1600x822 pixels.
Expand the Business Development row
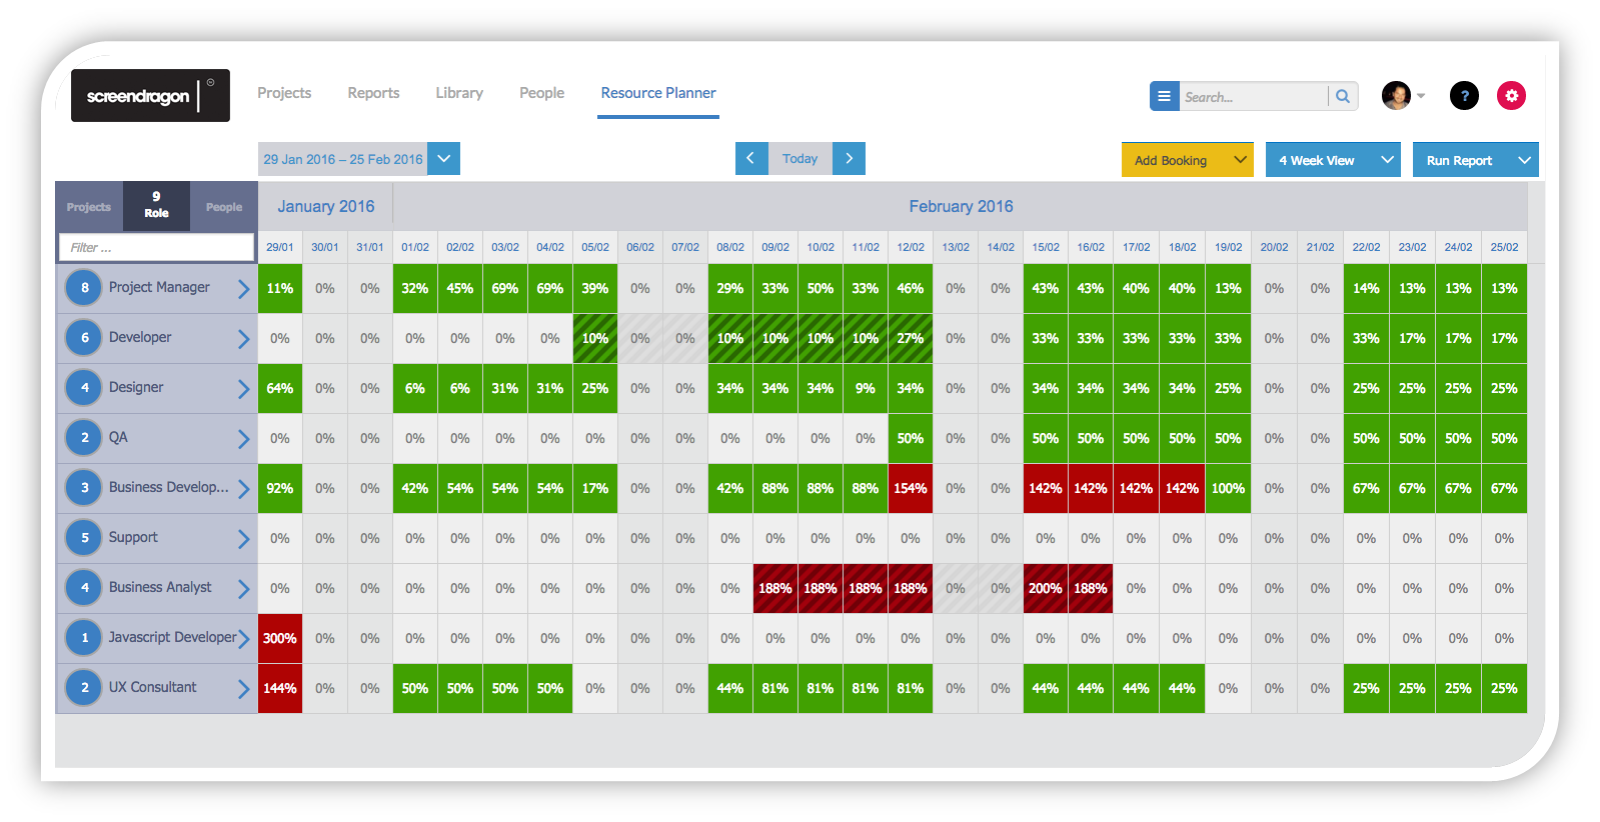243,489
